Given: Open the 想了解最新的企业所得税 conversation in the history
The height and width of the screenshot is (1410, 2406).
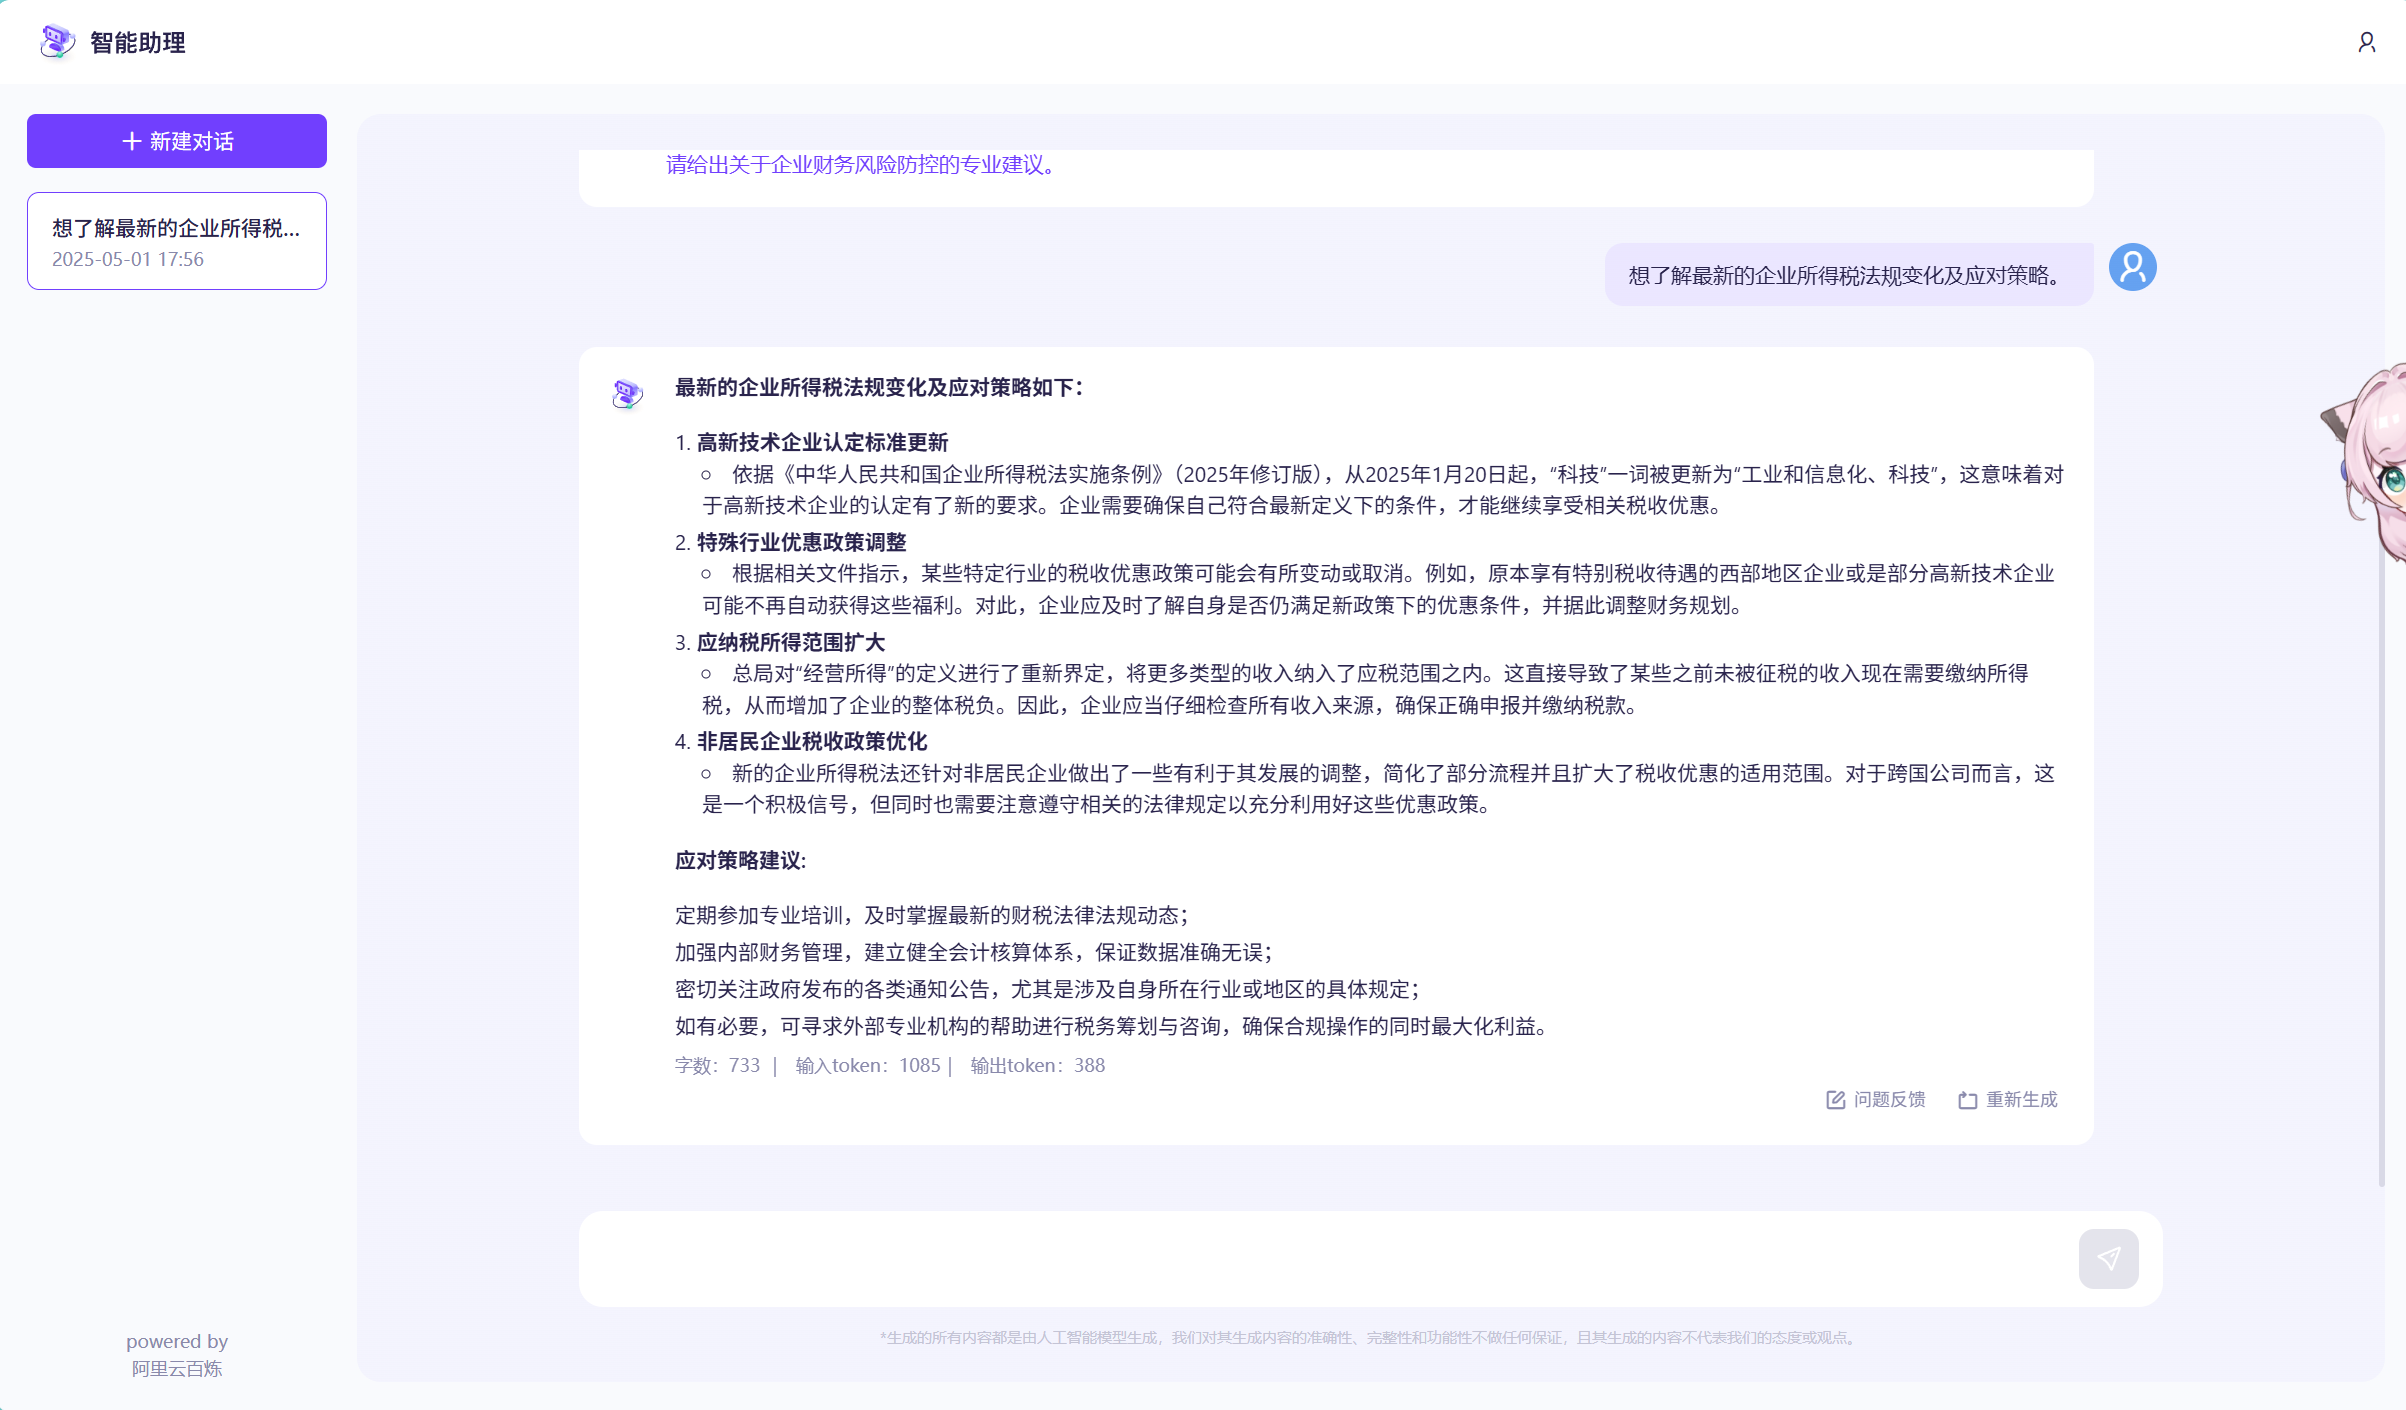Looking at the screenshot, I should [176, 229].
